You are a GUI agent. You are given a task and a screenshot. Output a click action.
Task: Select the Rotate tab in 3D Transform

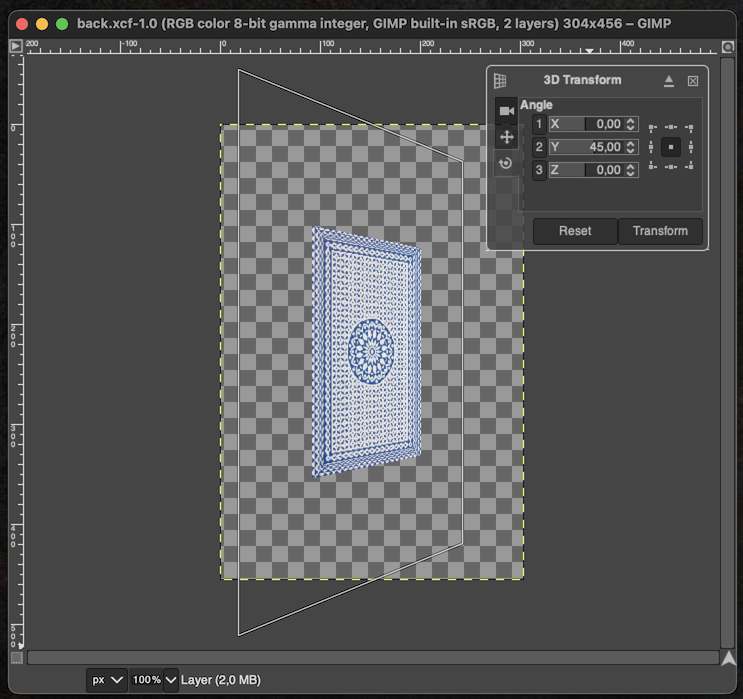tap(506, 163)
